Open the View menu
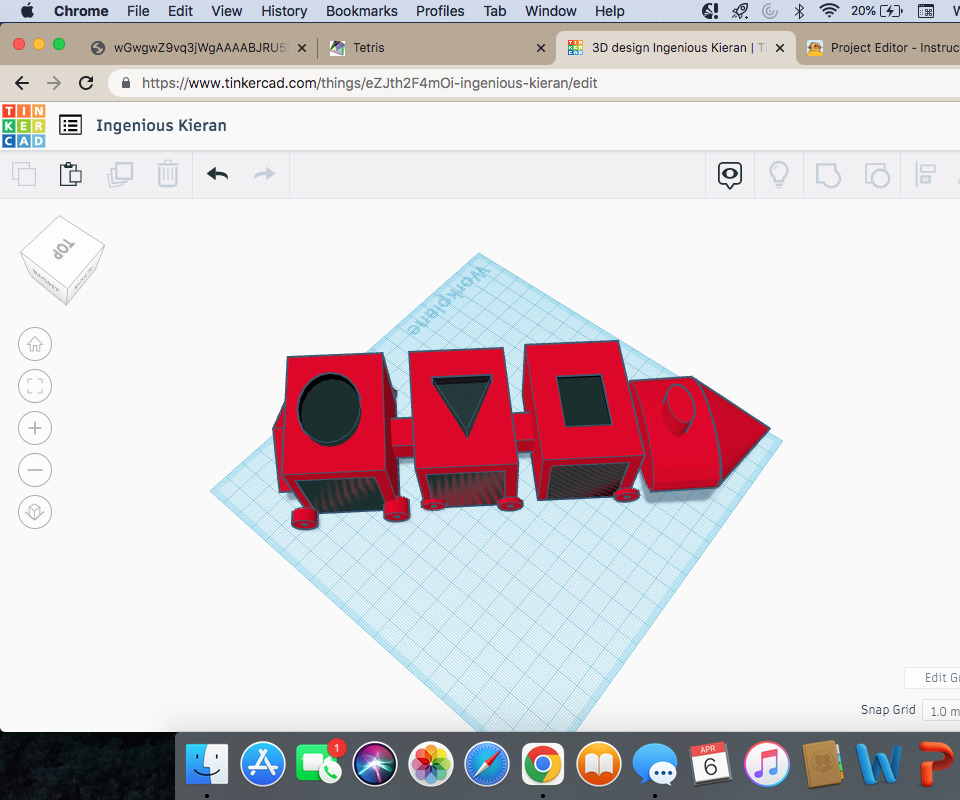960x800 pixels. coord(227,11)
